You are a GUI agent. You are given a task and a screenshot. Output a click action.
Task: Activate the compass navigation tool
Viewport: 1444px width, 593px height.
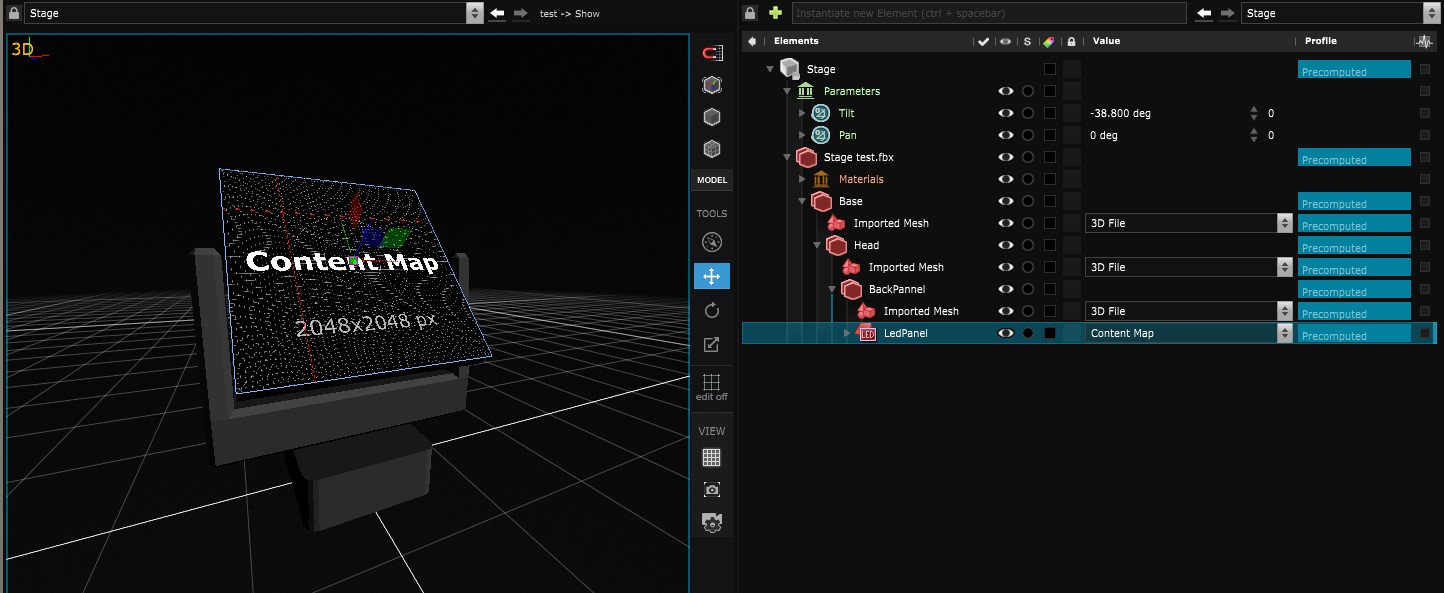(x=712, y=242)
